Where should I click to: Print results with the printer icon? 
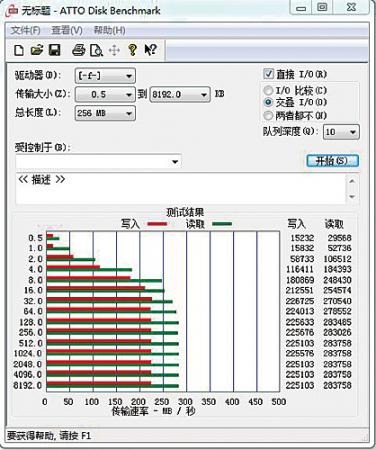(x=79, y=50)
